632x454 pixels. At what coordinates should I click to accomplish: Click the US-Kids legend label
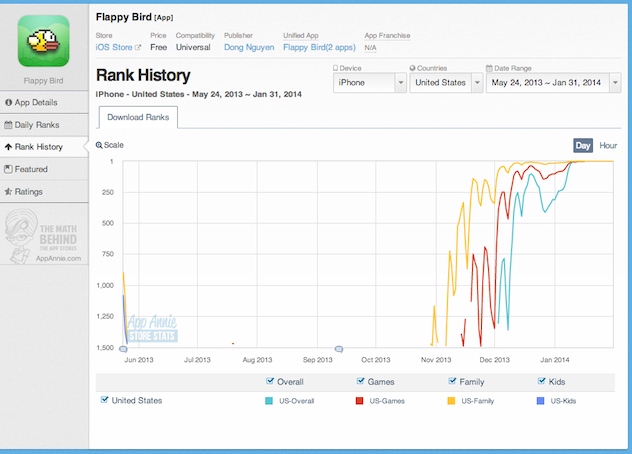563,401
